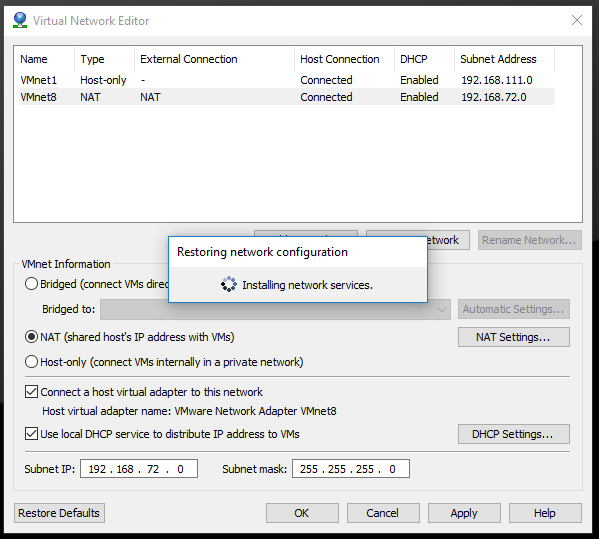The height and width of the screenshot is (539, 599).
Task: Click the Rename Network button
Action: [x=529, y=240]
